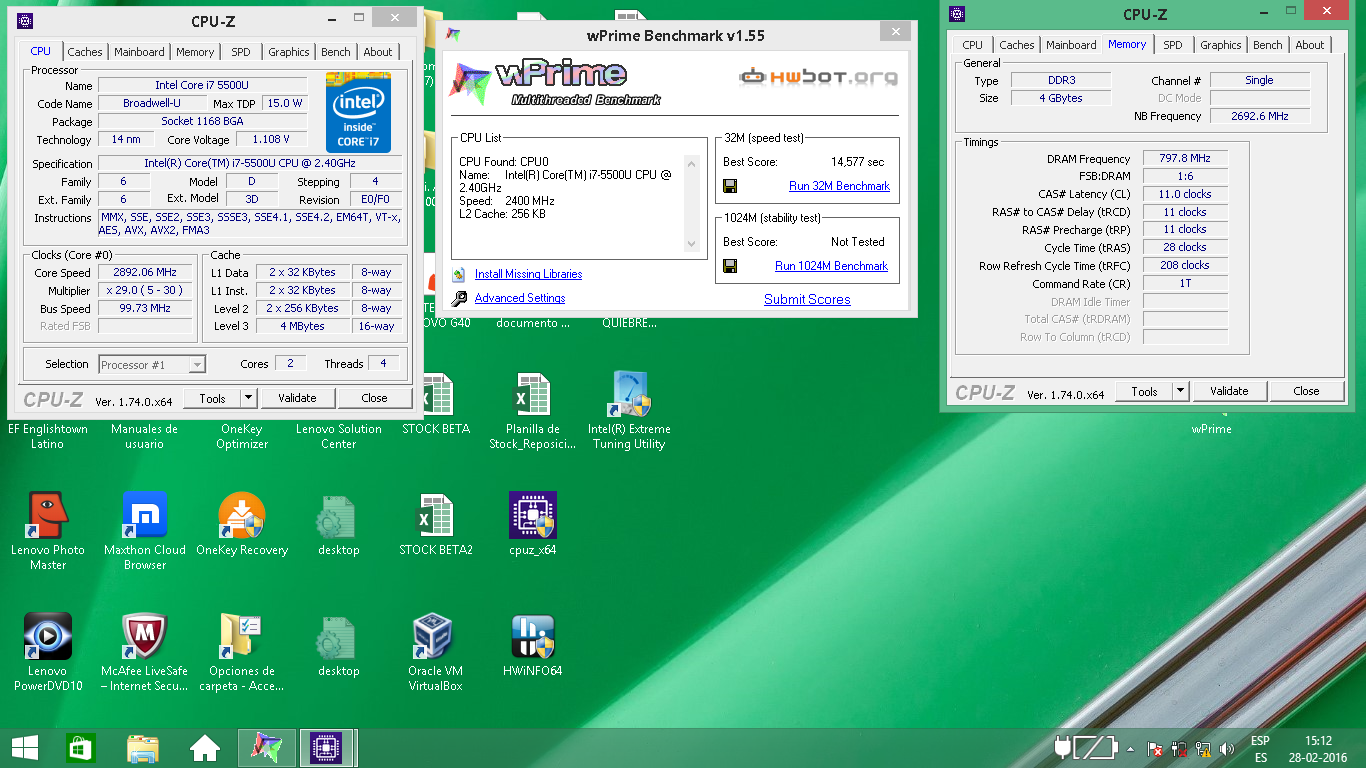Click CPU List scrollbar up arrow
The image size is (1366, 768).
pyautogui.click(x=690, y=162)
